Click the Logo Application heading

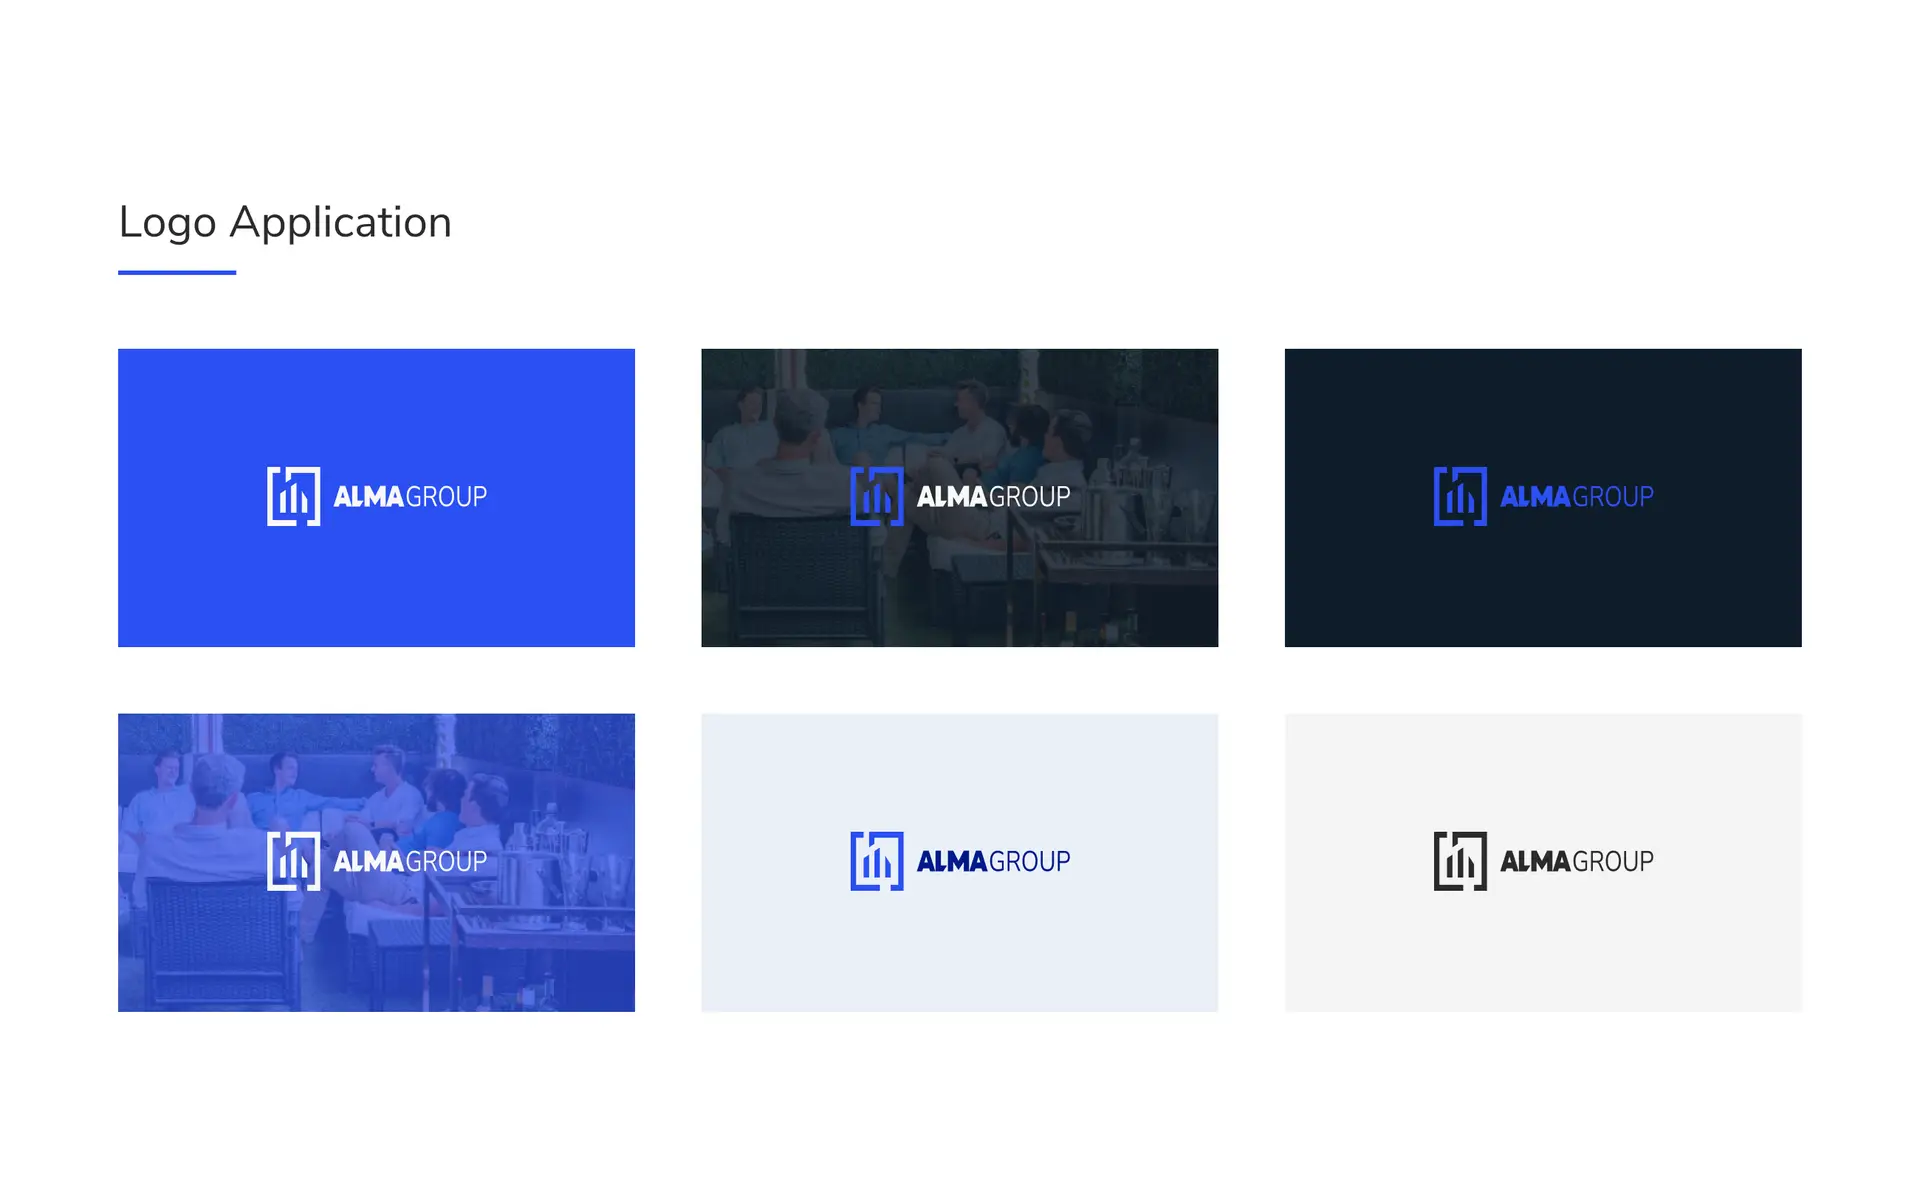[285, 222]
